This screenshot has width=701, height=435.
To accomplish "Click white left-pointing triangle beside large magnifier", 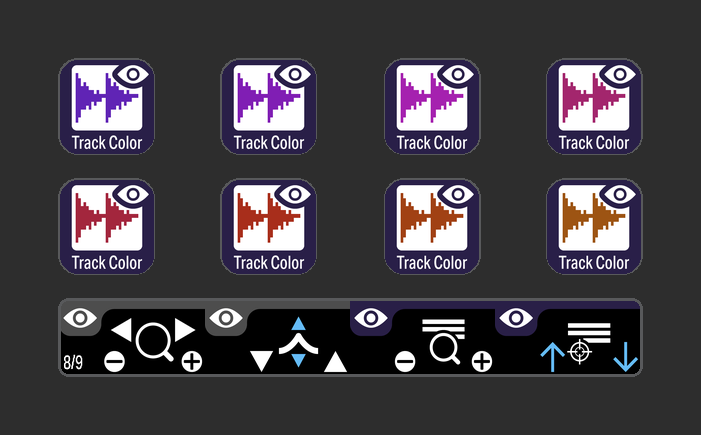I will coord(121,330).
